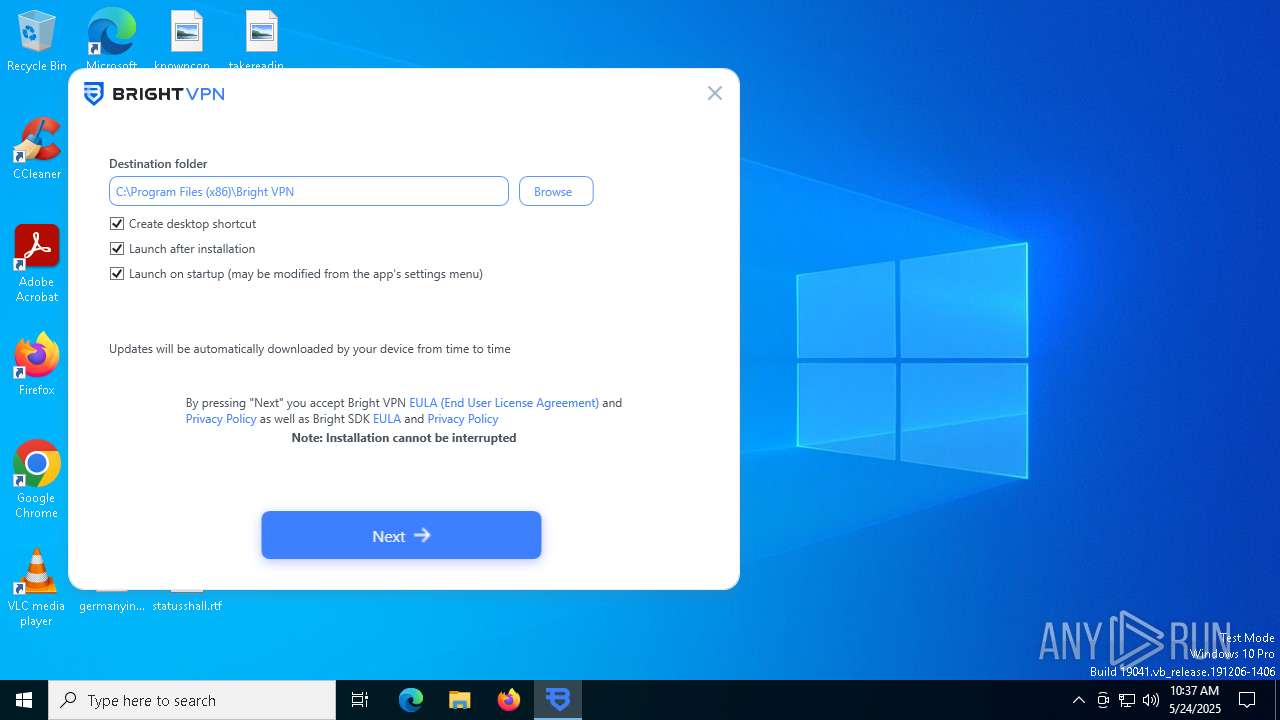
Task: Select the Google Chrome desktop shortcut
Action: 37,480
